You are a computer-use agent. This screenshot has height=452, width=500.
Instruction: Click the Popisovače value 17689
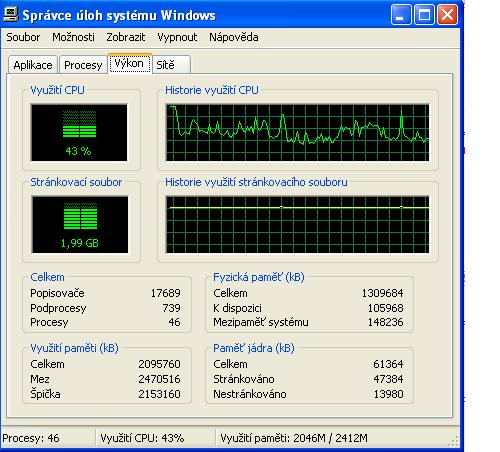(166, 293)
